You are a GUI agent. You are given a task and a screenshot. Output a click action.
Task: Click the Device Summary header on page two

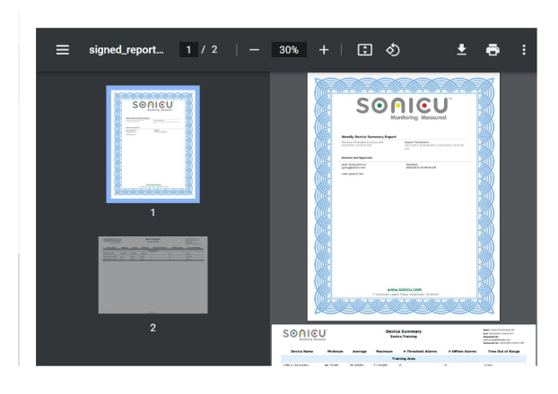pyautogui.click(x=404, y=331)
